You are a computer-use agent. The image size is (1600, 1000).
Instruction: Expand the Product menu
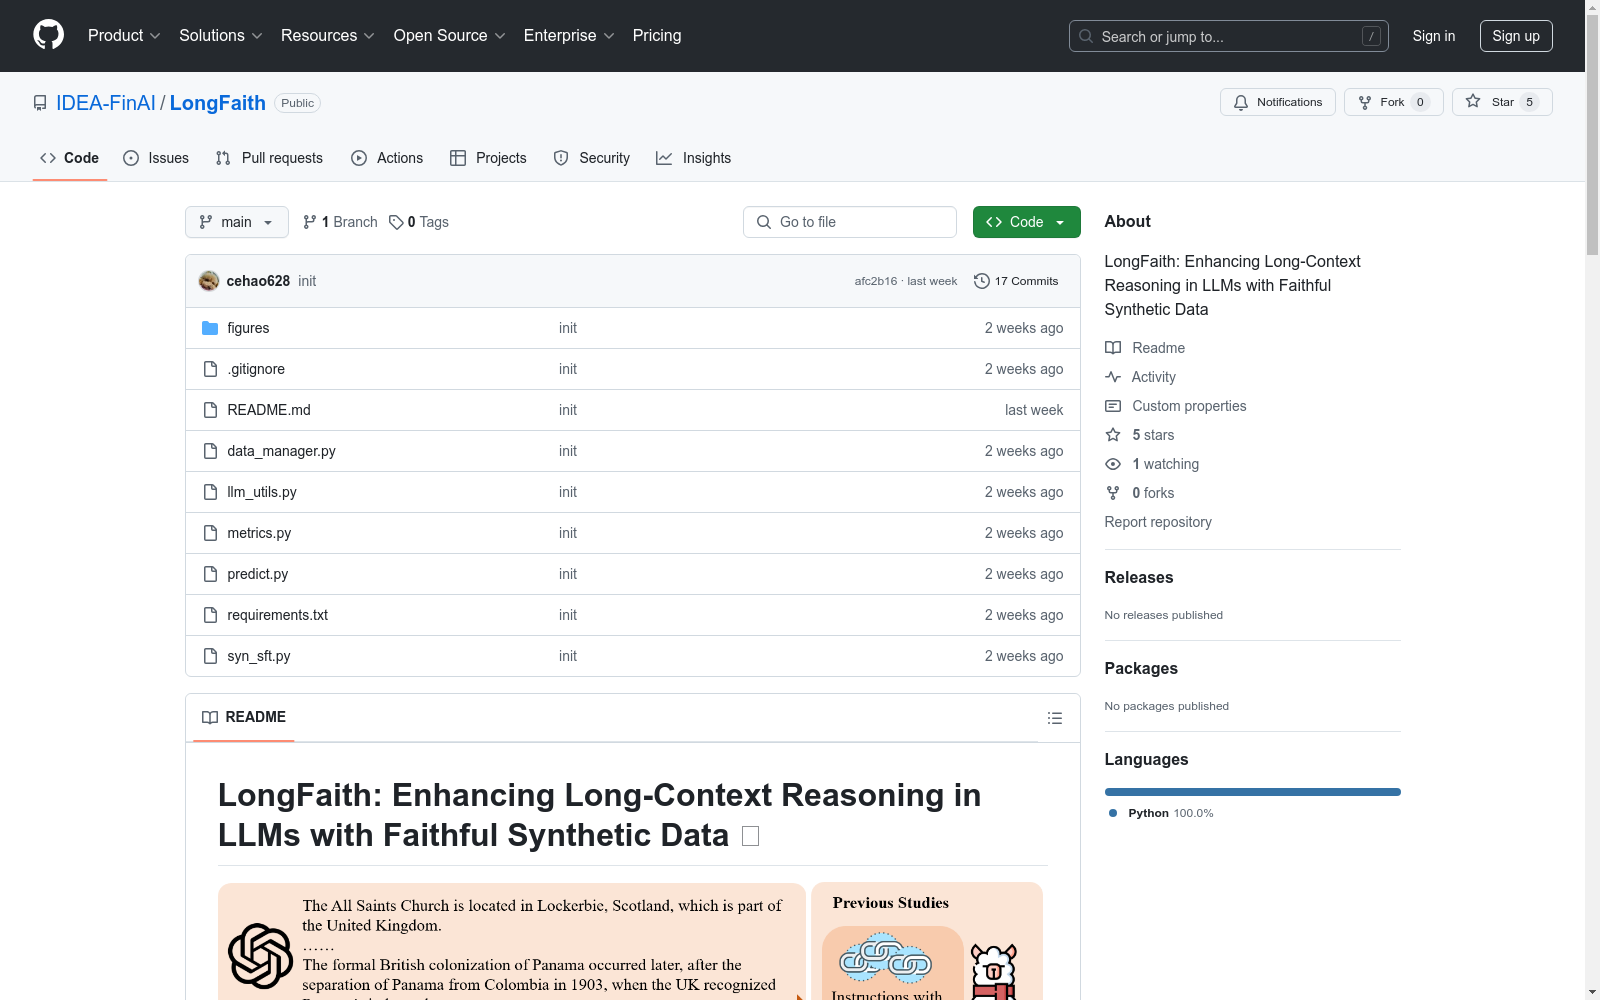pos(124,35)
